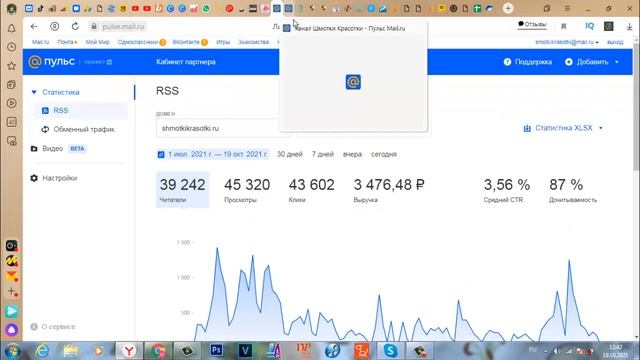The image size is (640, 360).
Task: Reload the page with the refresh icon
Action: coord(75,26)
